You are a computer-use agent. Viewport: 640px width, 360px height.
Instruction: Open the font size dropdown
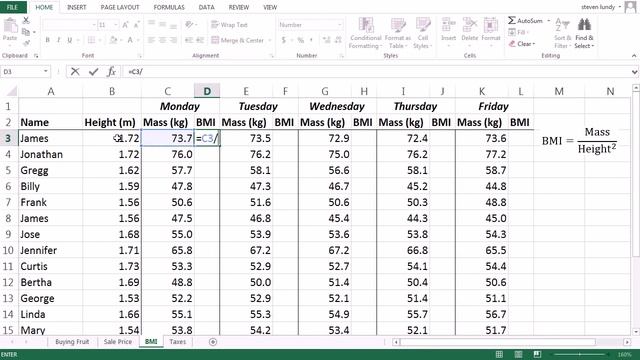pyautogui.click(x=116, y=25)
